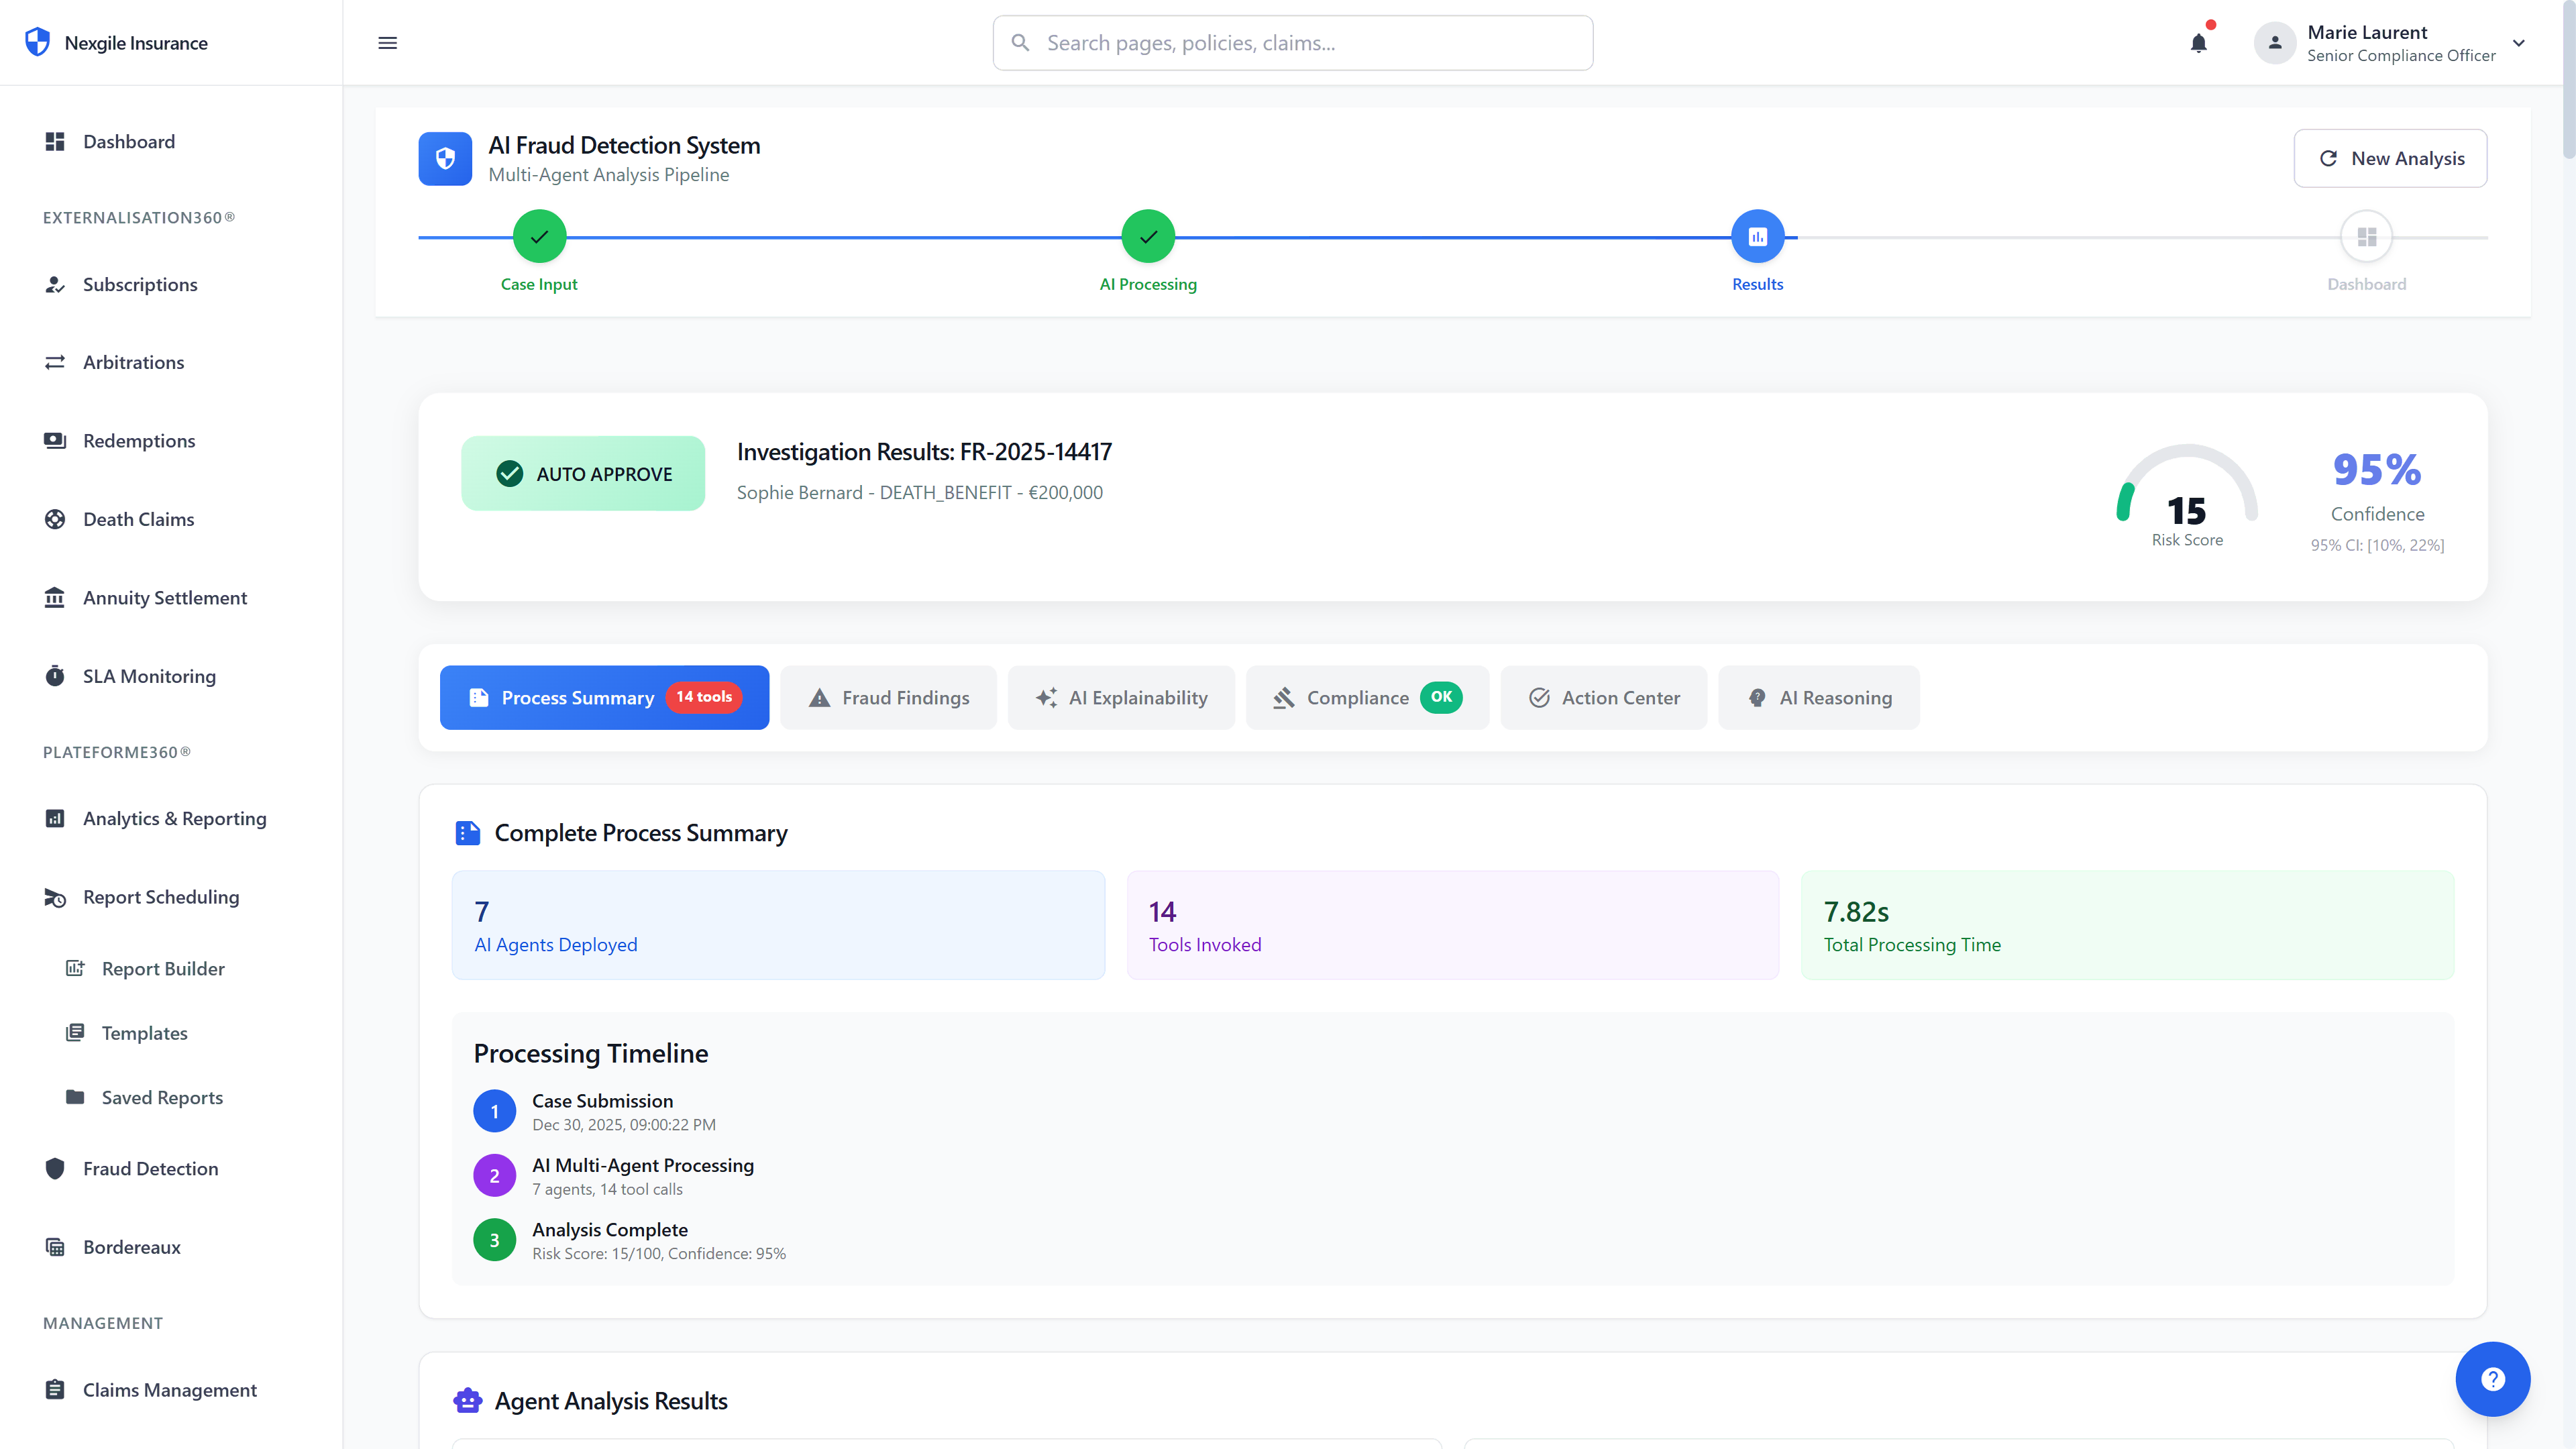Toggle the hamburger sidebar menu icon
The width and height of the screenshot is (2576, 1449).
point(387,43)
